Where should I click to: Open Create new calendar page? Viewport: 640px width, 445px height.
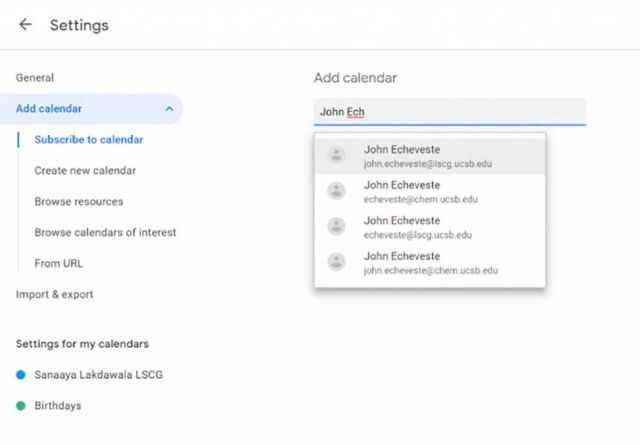point(85,171)
